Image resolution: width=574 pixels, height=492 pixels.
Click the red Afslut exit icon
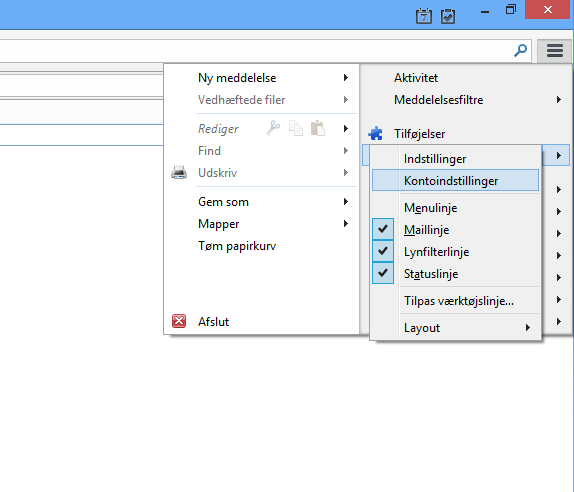pos(179,321)
